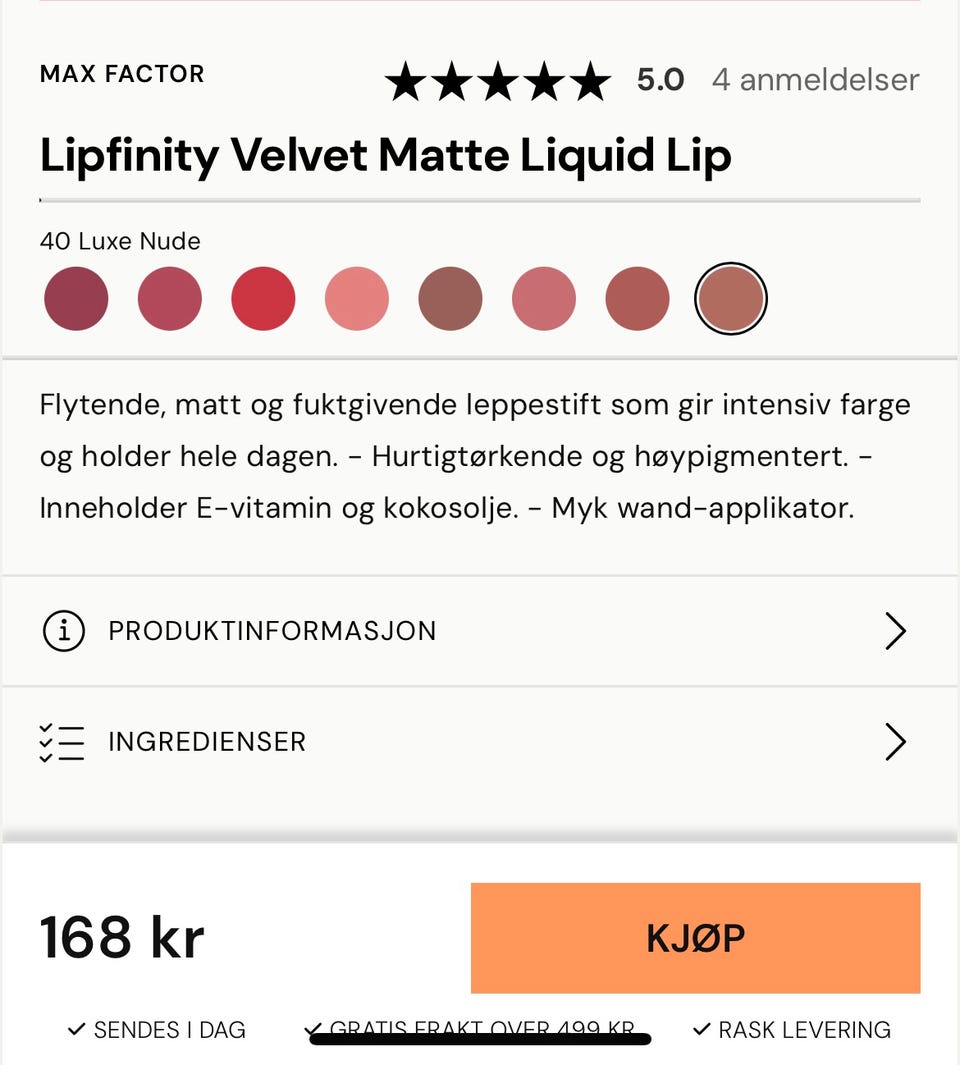Select the dark burgundy first shade swatch
This screenshot has width=960, height=1065.
(x=76, y=298)
